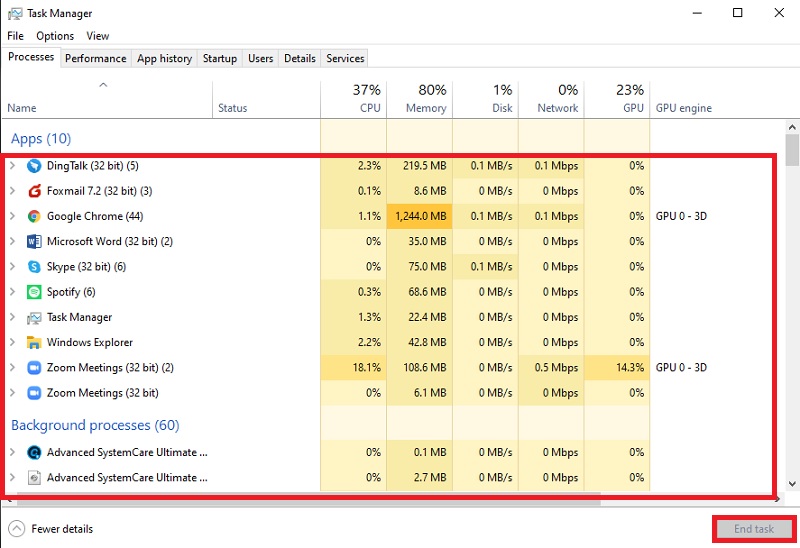Open the Startup tab
Screen dimensions: 800x548
[219, 58]
